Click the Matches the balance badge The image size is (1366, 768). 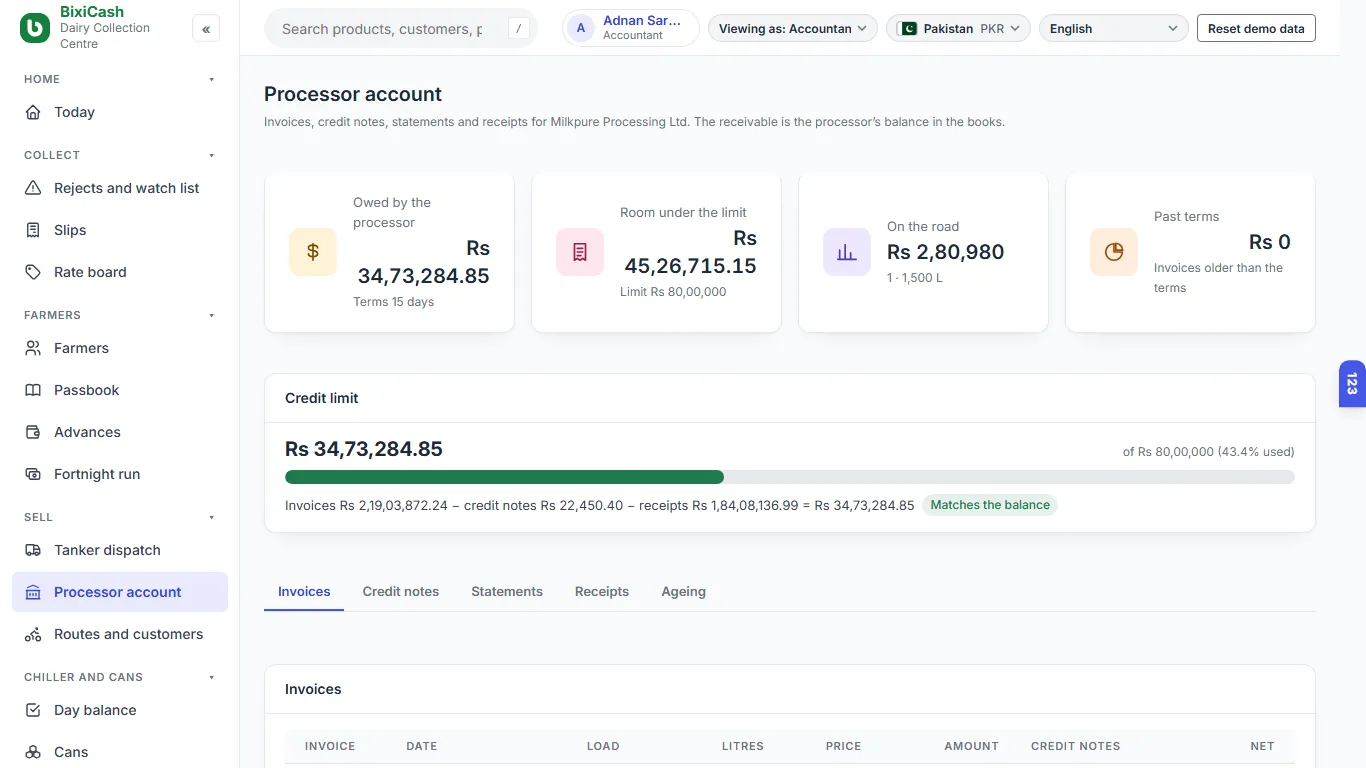pyautogui.click(x=990, y=505)
